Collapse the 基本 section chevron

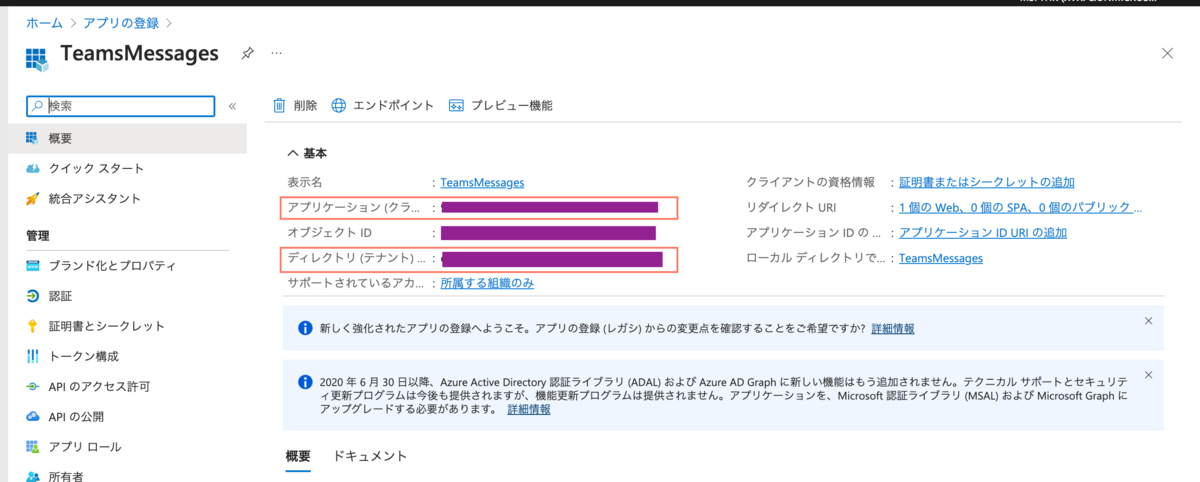293,153
